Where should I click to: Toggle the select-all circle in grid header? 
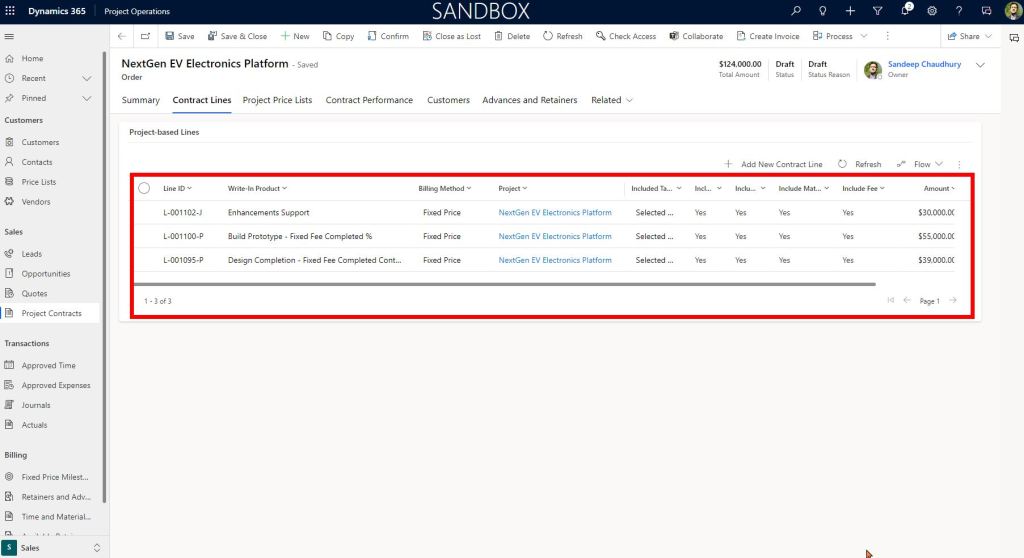(x=144, y=188)
